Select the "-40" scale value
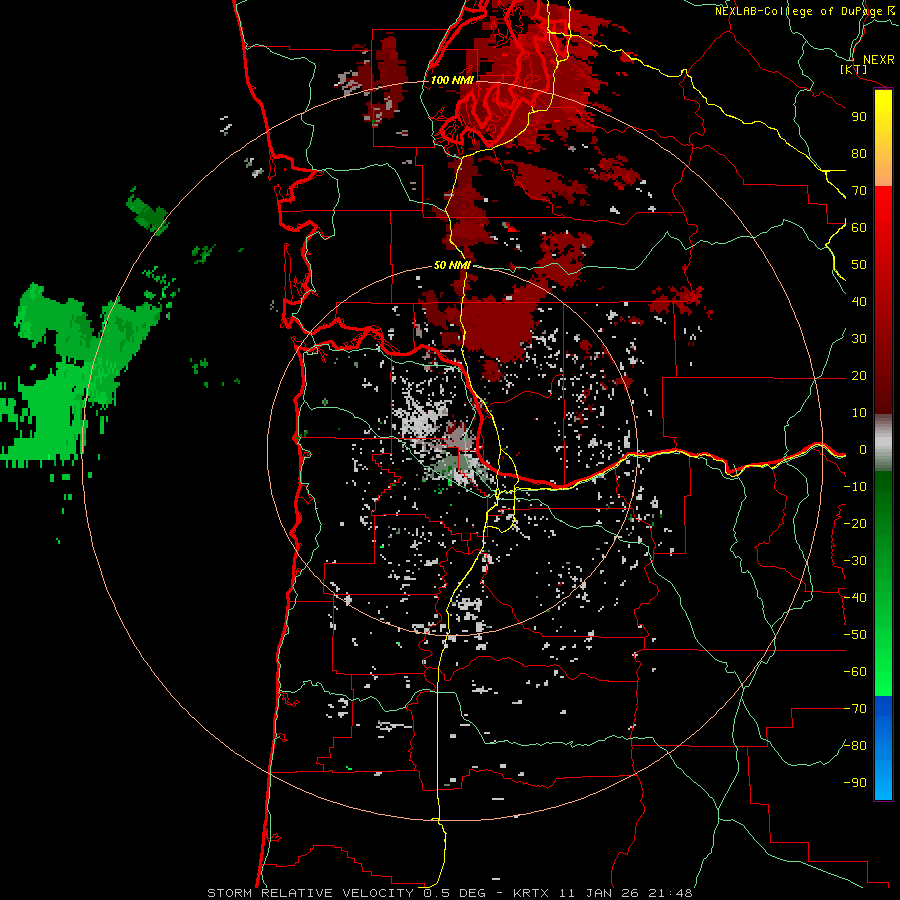Image resolution: width=900 pixels, height=900 pixels. [855, 598]
